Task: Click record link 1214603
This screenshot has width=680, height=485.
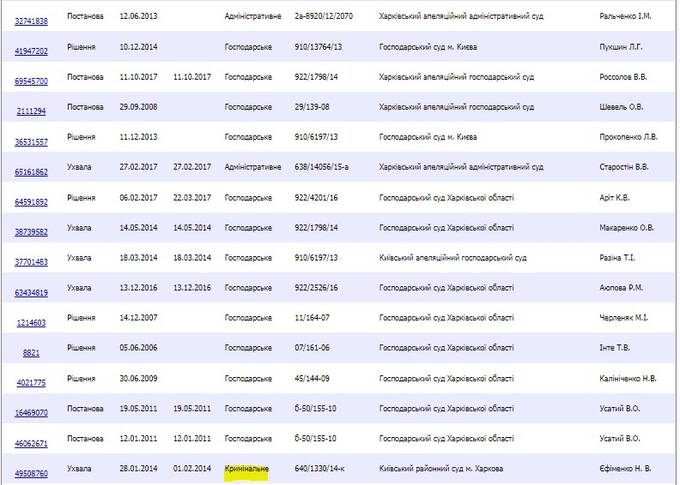Action: (31, 323)
